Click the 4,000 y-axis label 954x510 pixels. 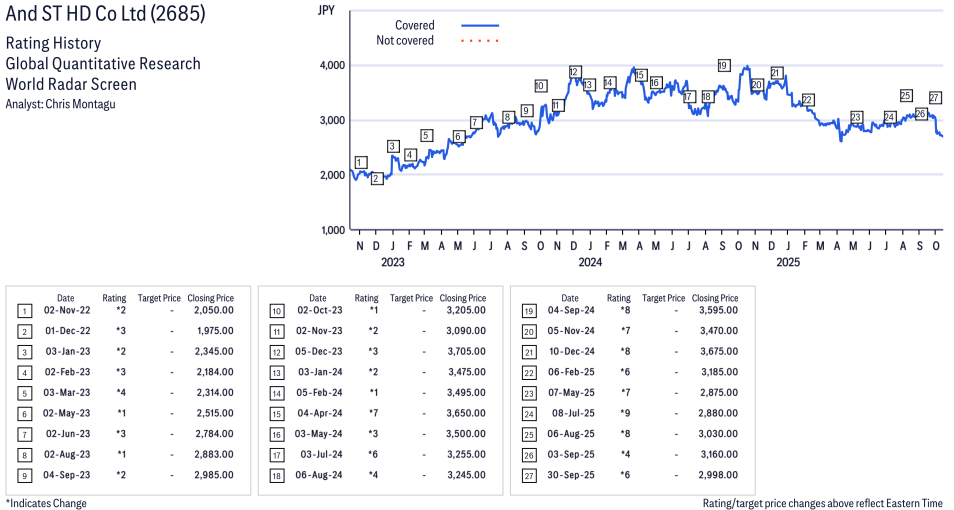pyautogui.click(x=332, y=65)
